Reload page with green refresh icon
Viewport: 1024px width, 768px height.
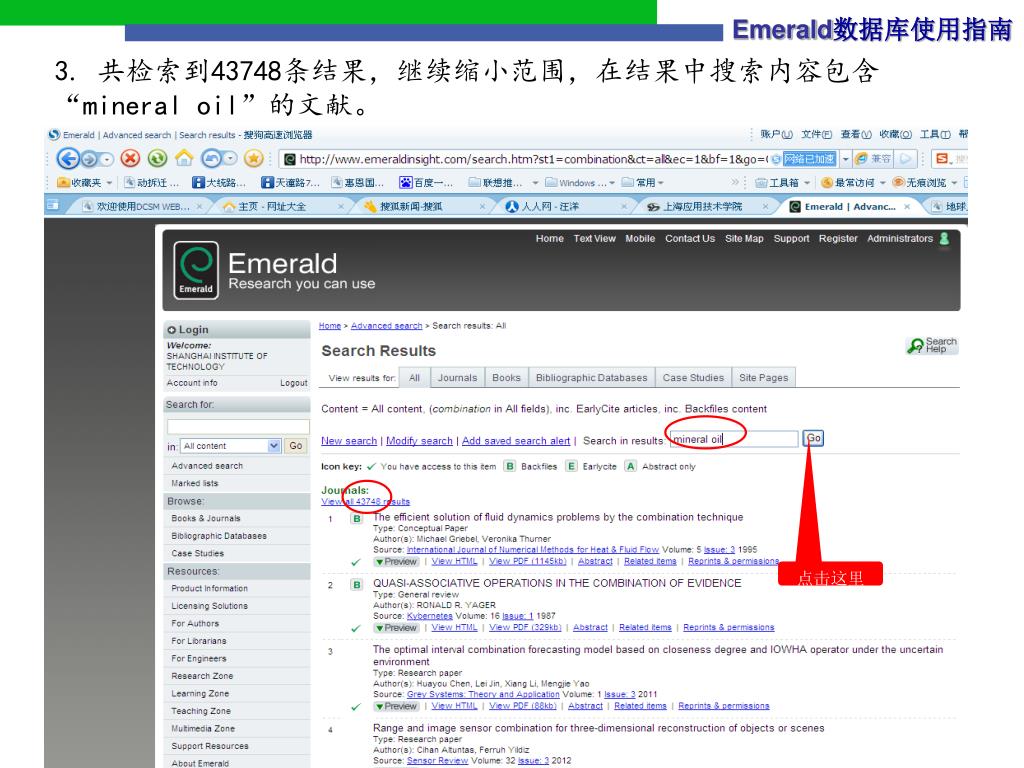pyautogui.click(x=157, y=158)
